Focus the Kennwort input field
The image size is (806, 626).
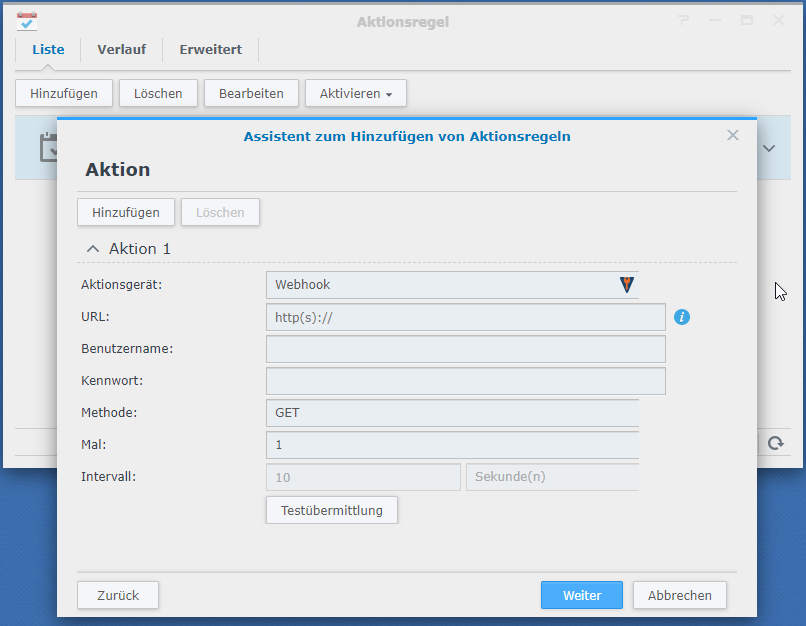[x=466, y=381]
